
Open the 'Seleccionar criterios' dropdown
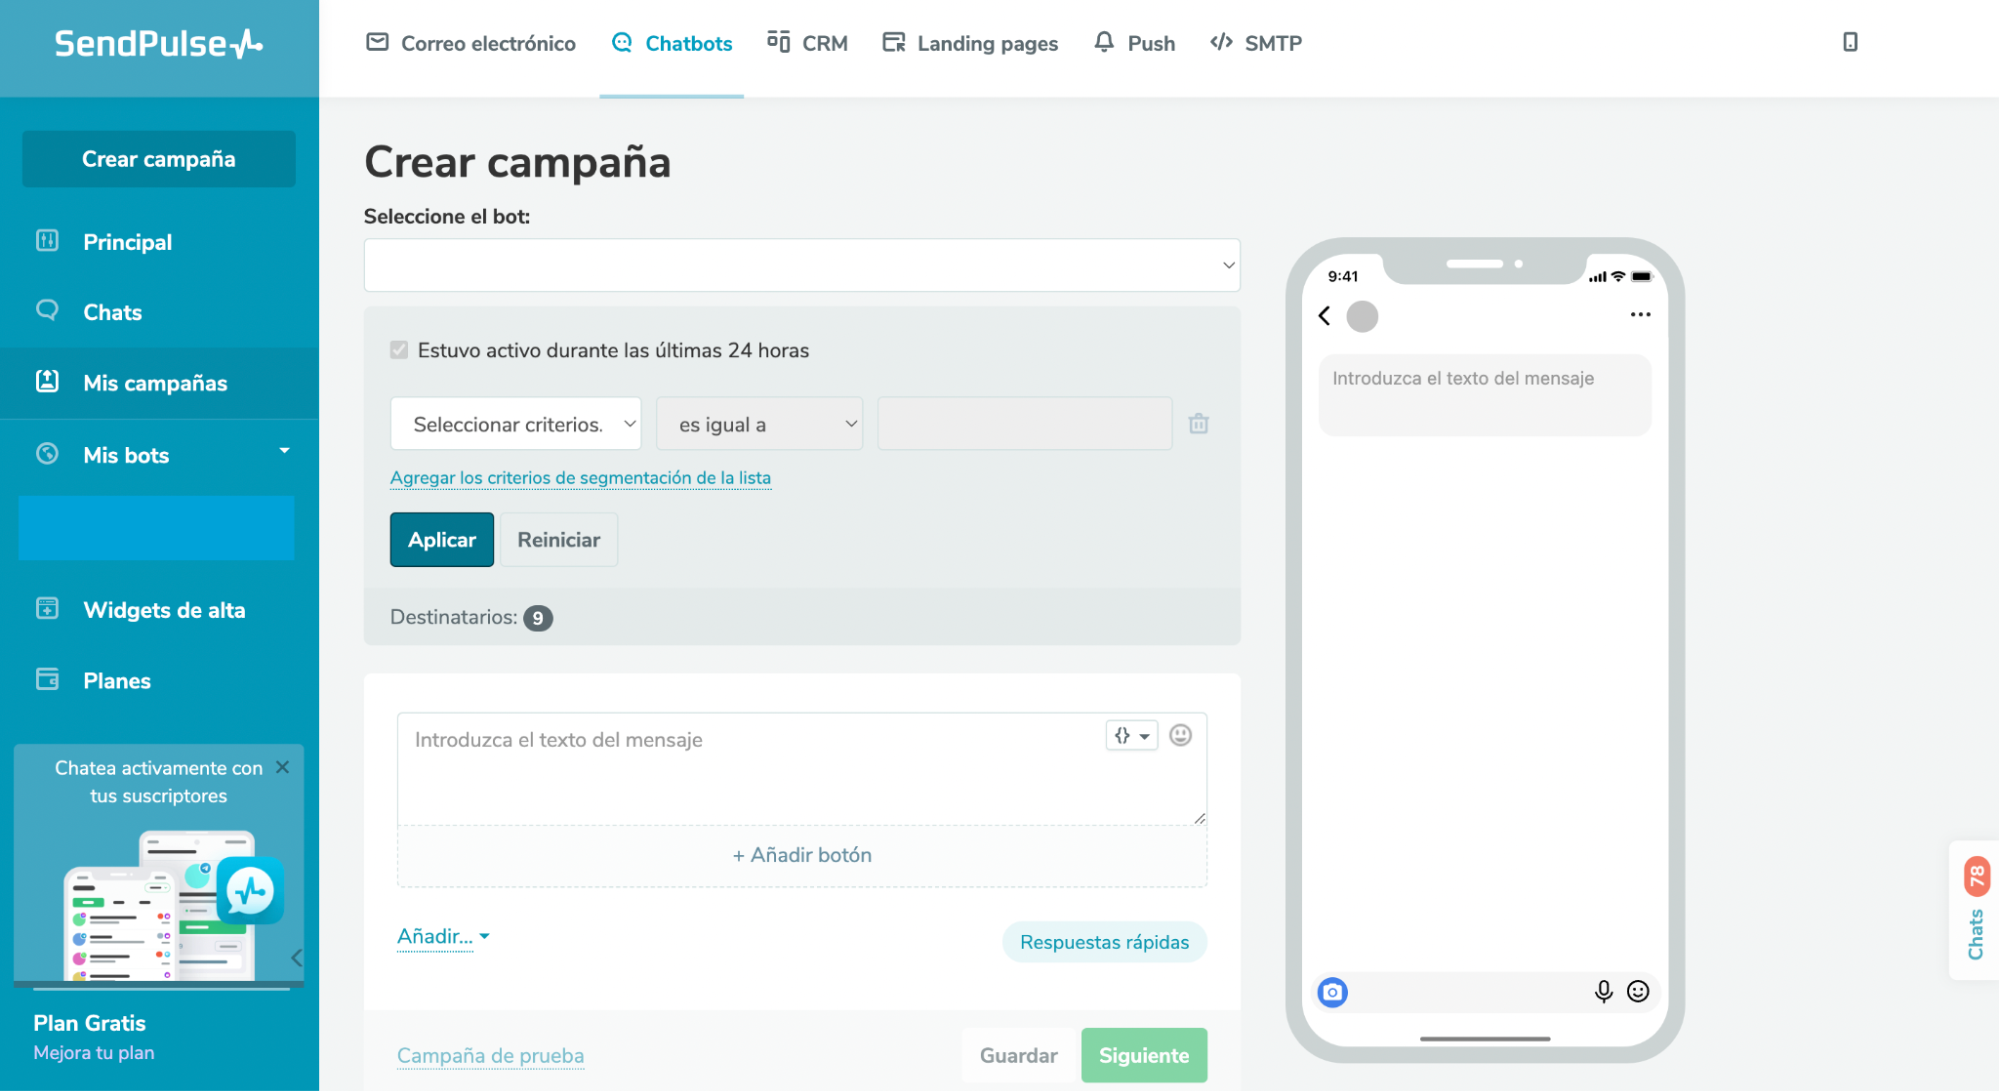click(515, 424)
